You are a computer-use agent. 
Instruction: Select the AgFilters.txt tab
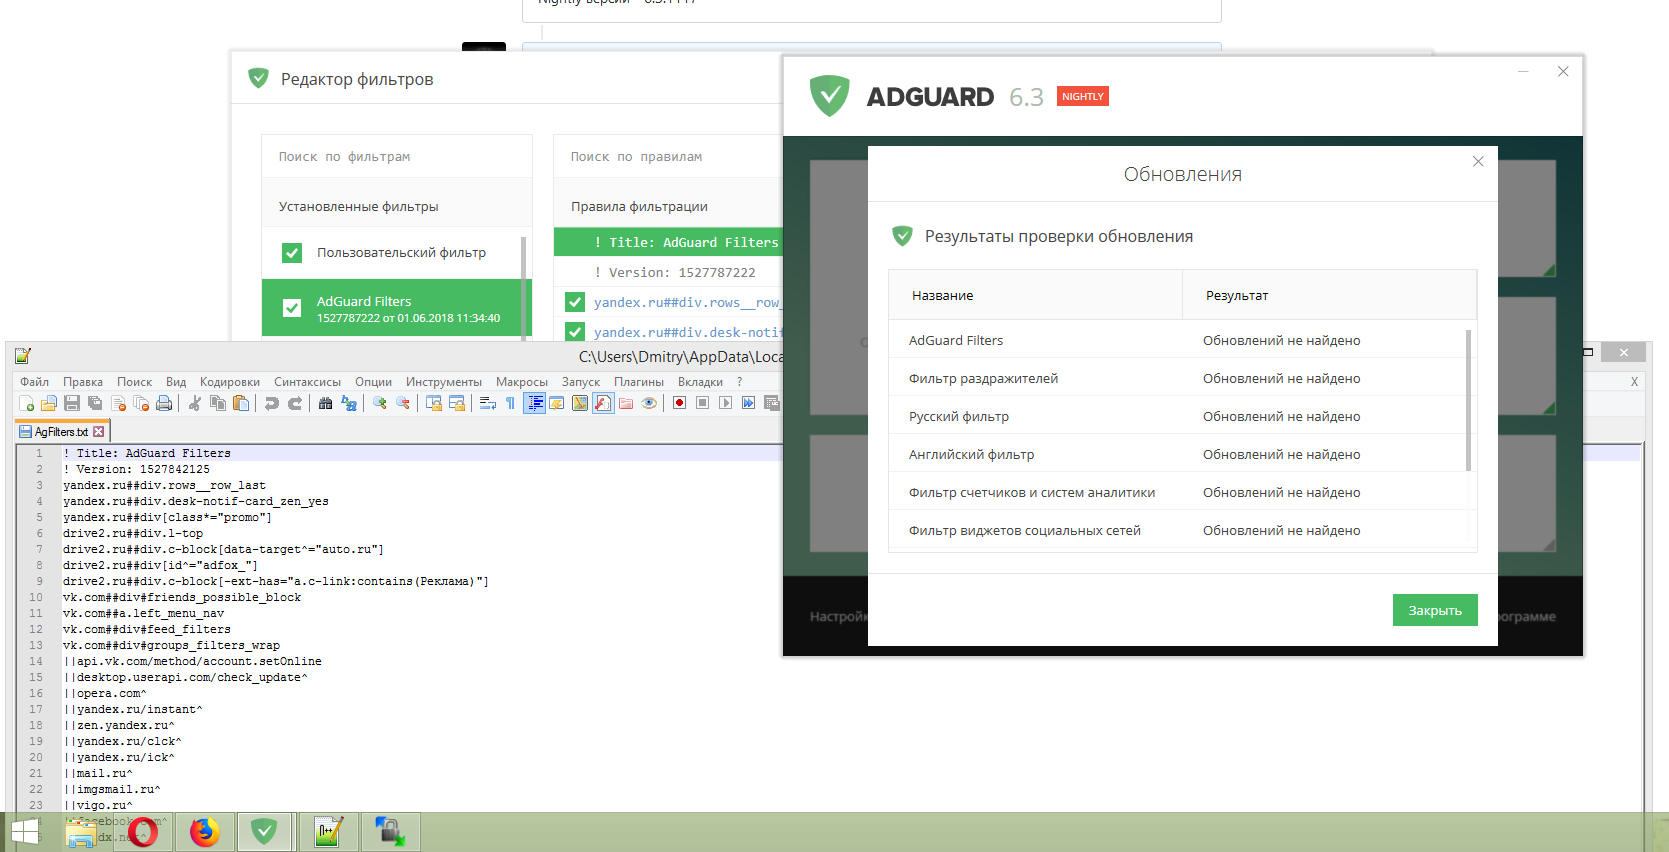tap(61, 432)
